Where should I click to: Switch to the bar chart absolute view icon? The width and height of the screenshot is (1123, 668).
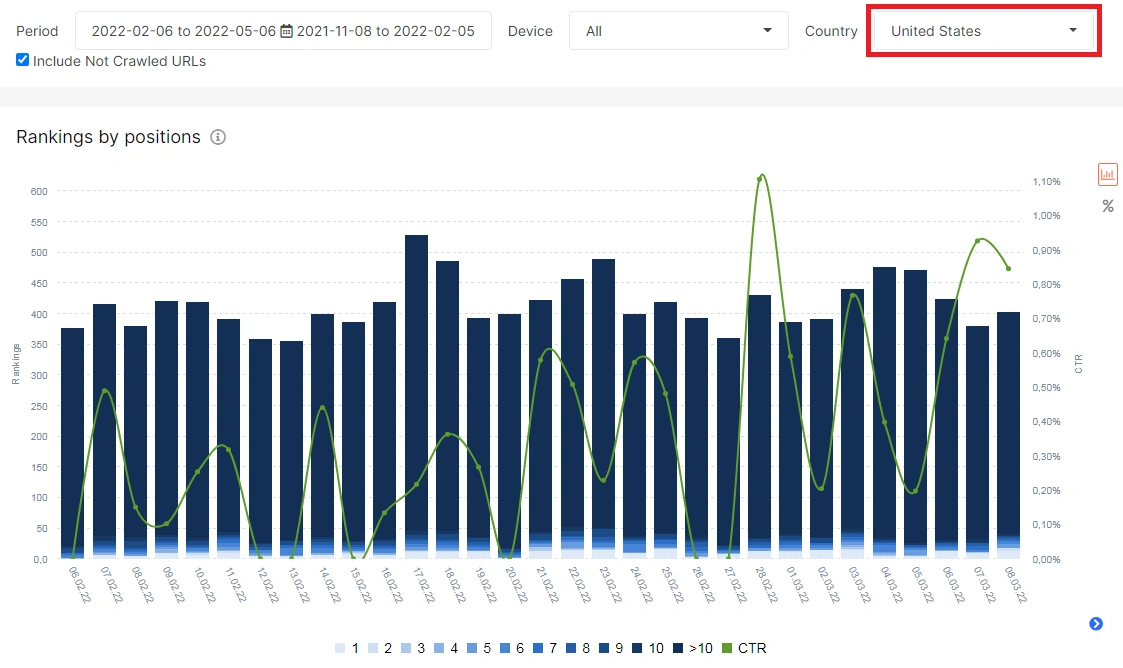tap(1107, 174)
